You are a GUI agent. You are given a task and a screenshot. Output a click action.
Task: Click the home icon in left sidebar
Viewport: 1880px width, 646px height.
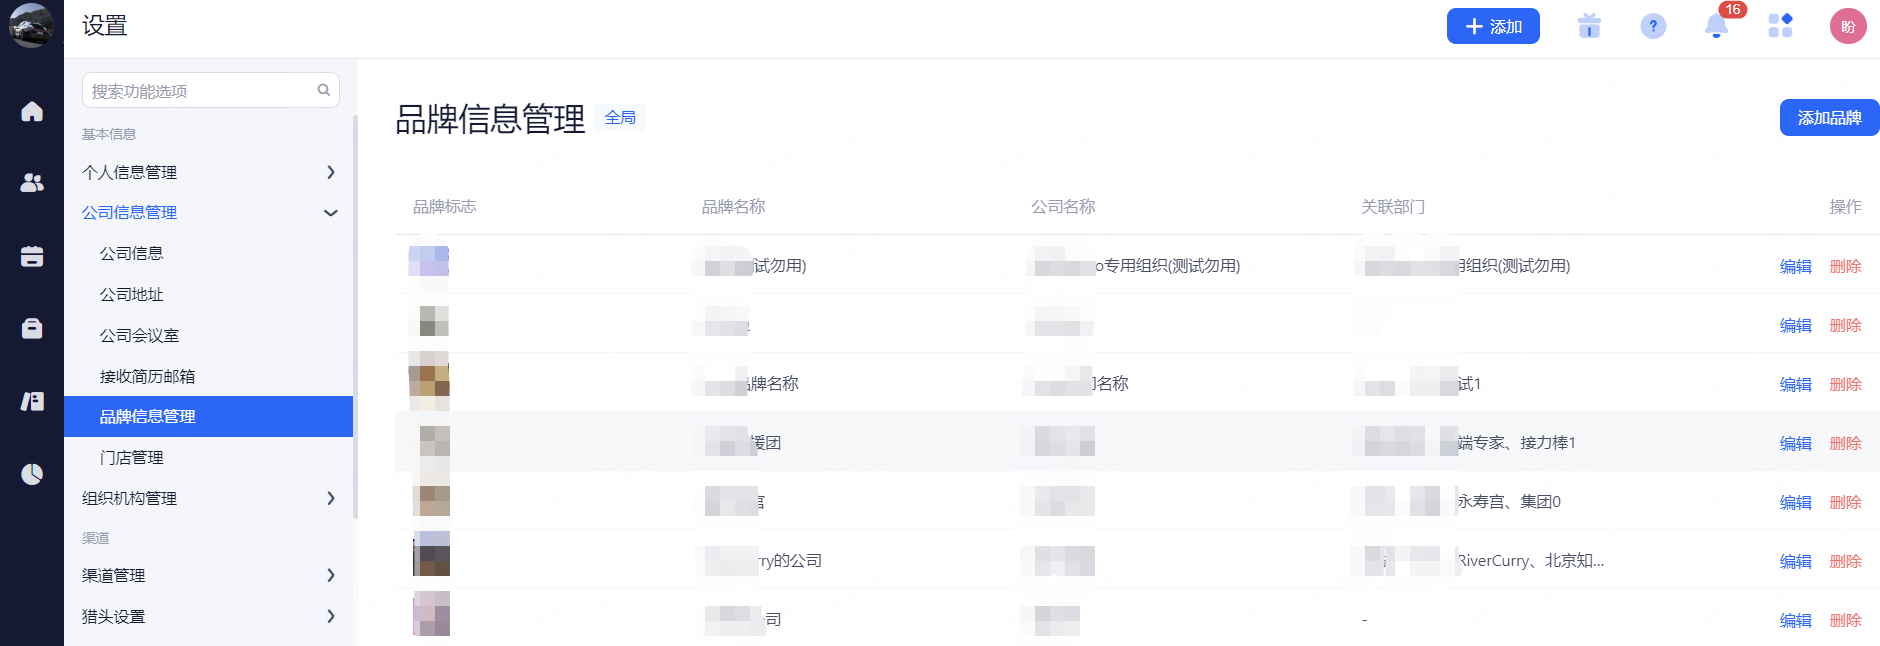tap(32, 111)
